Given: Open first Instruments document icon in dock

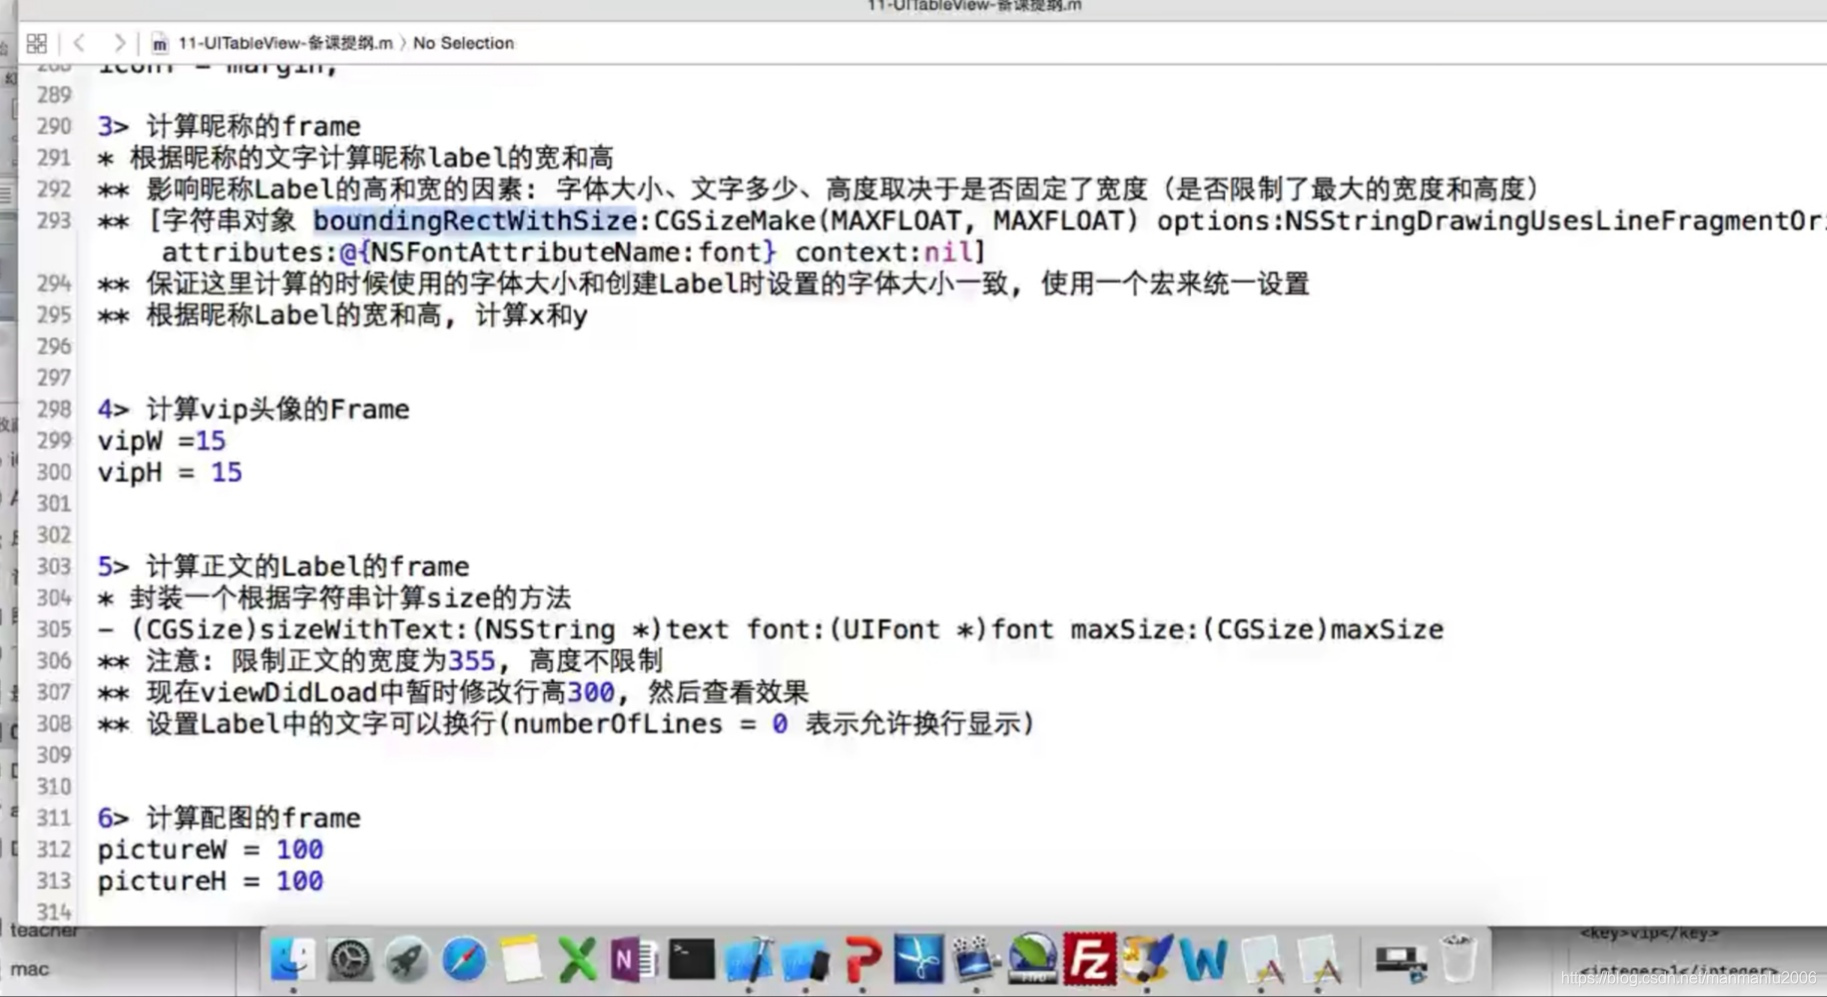Looking at the screenshot, I should coord(1262,960).
